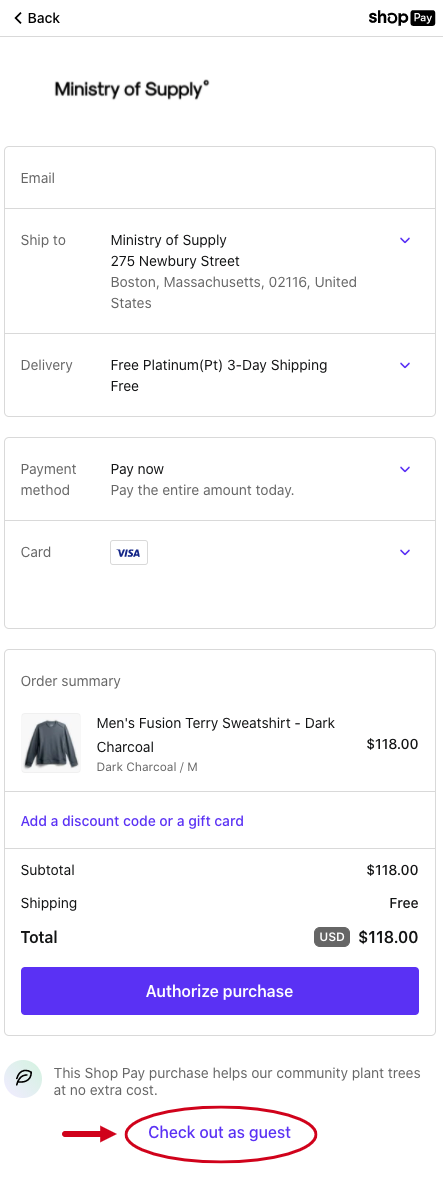Click Check out as guest link
The height and width of the screenshot is (1177, 443).
coord(219,1132)
